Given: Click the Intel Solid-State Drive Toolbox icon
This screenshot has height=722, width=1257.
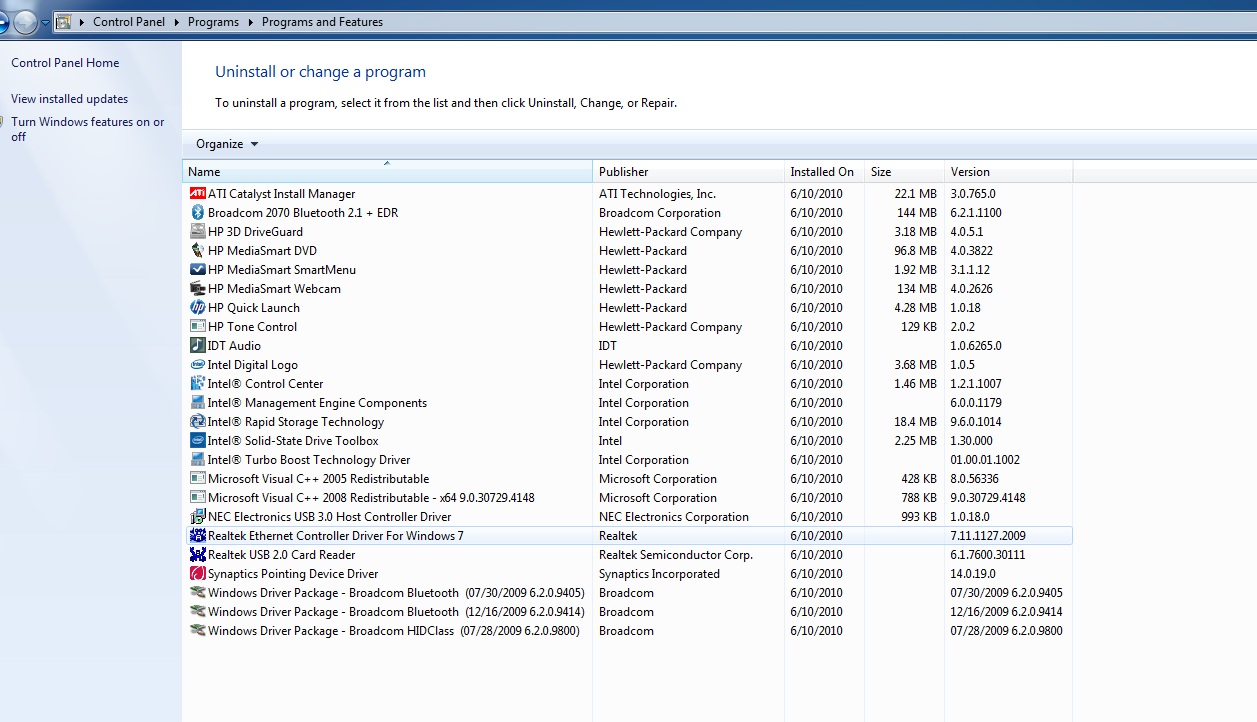Looking at the screenshot, I should pos(197,441).
